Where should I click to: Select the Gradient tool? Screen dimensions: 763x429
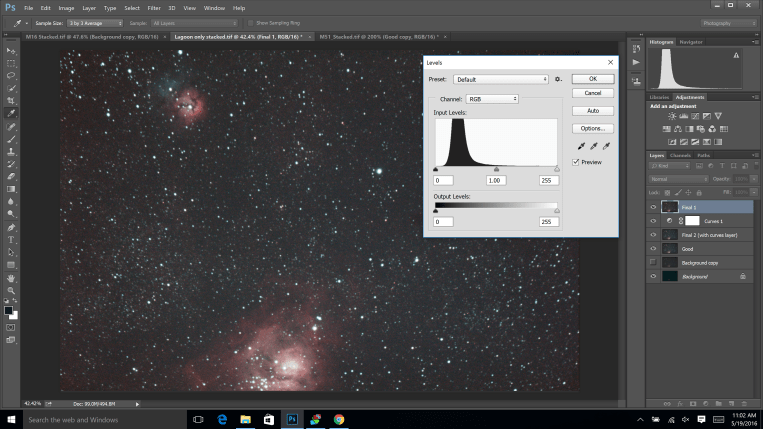[11, 189]
